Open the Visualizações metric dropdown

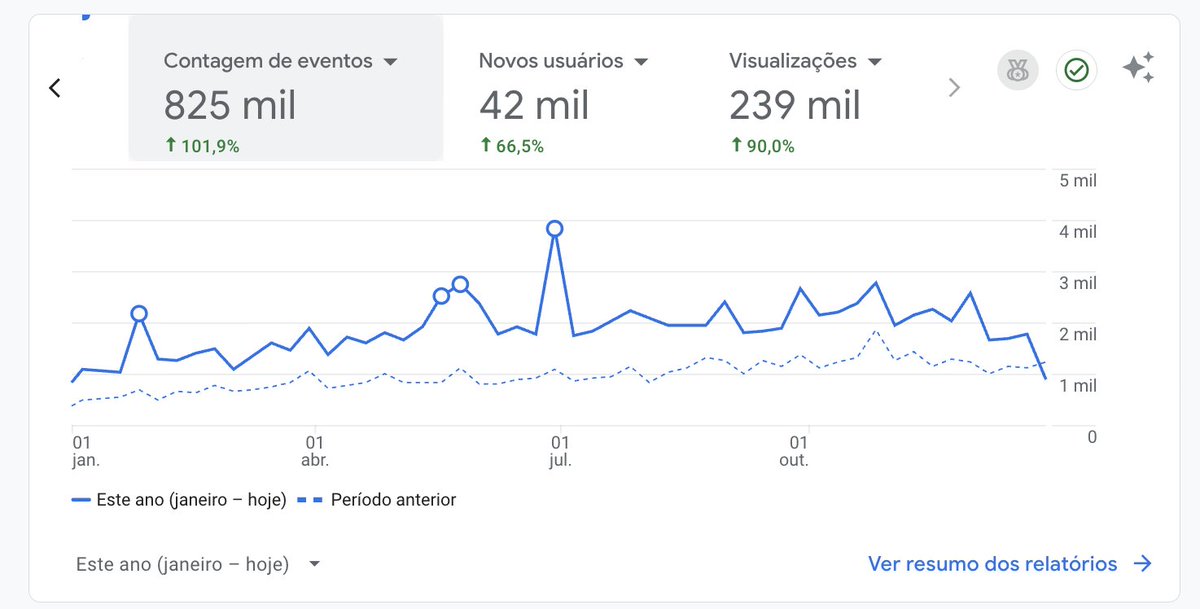pyautogui.click(x=875, y=62)
